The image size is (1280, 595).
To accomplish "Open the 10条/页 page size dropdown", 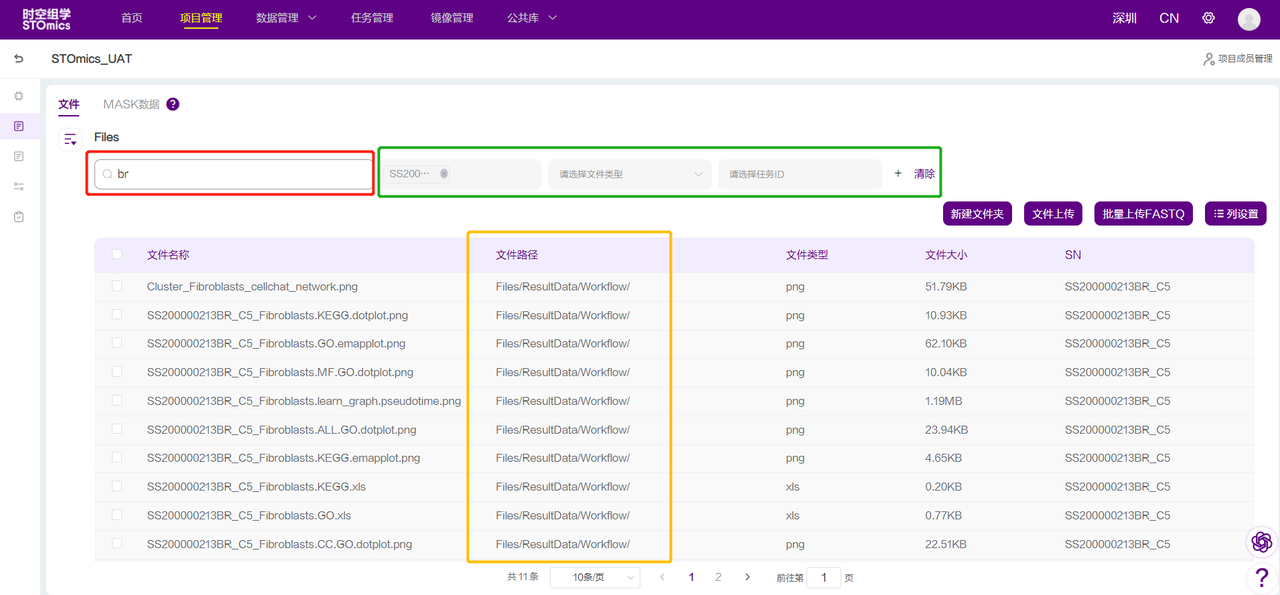I will [x=594, y=578].
